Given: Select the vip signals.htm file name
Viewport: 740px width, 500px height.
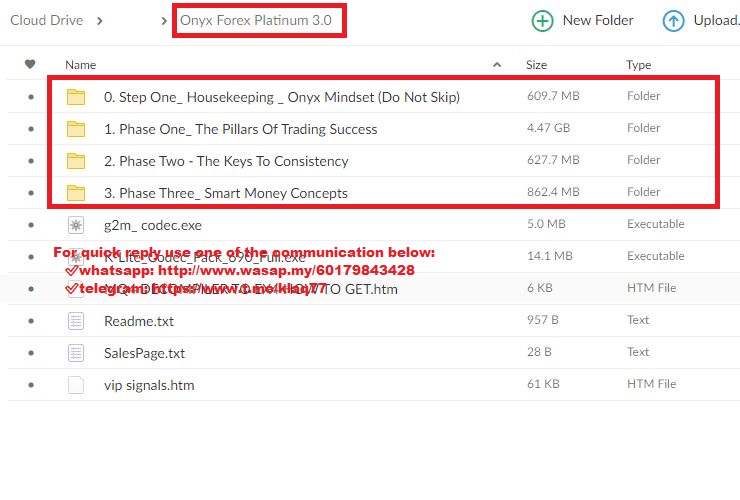Looking at the screenshot, I should coord(149,385).
